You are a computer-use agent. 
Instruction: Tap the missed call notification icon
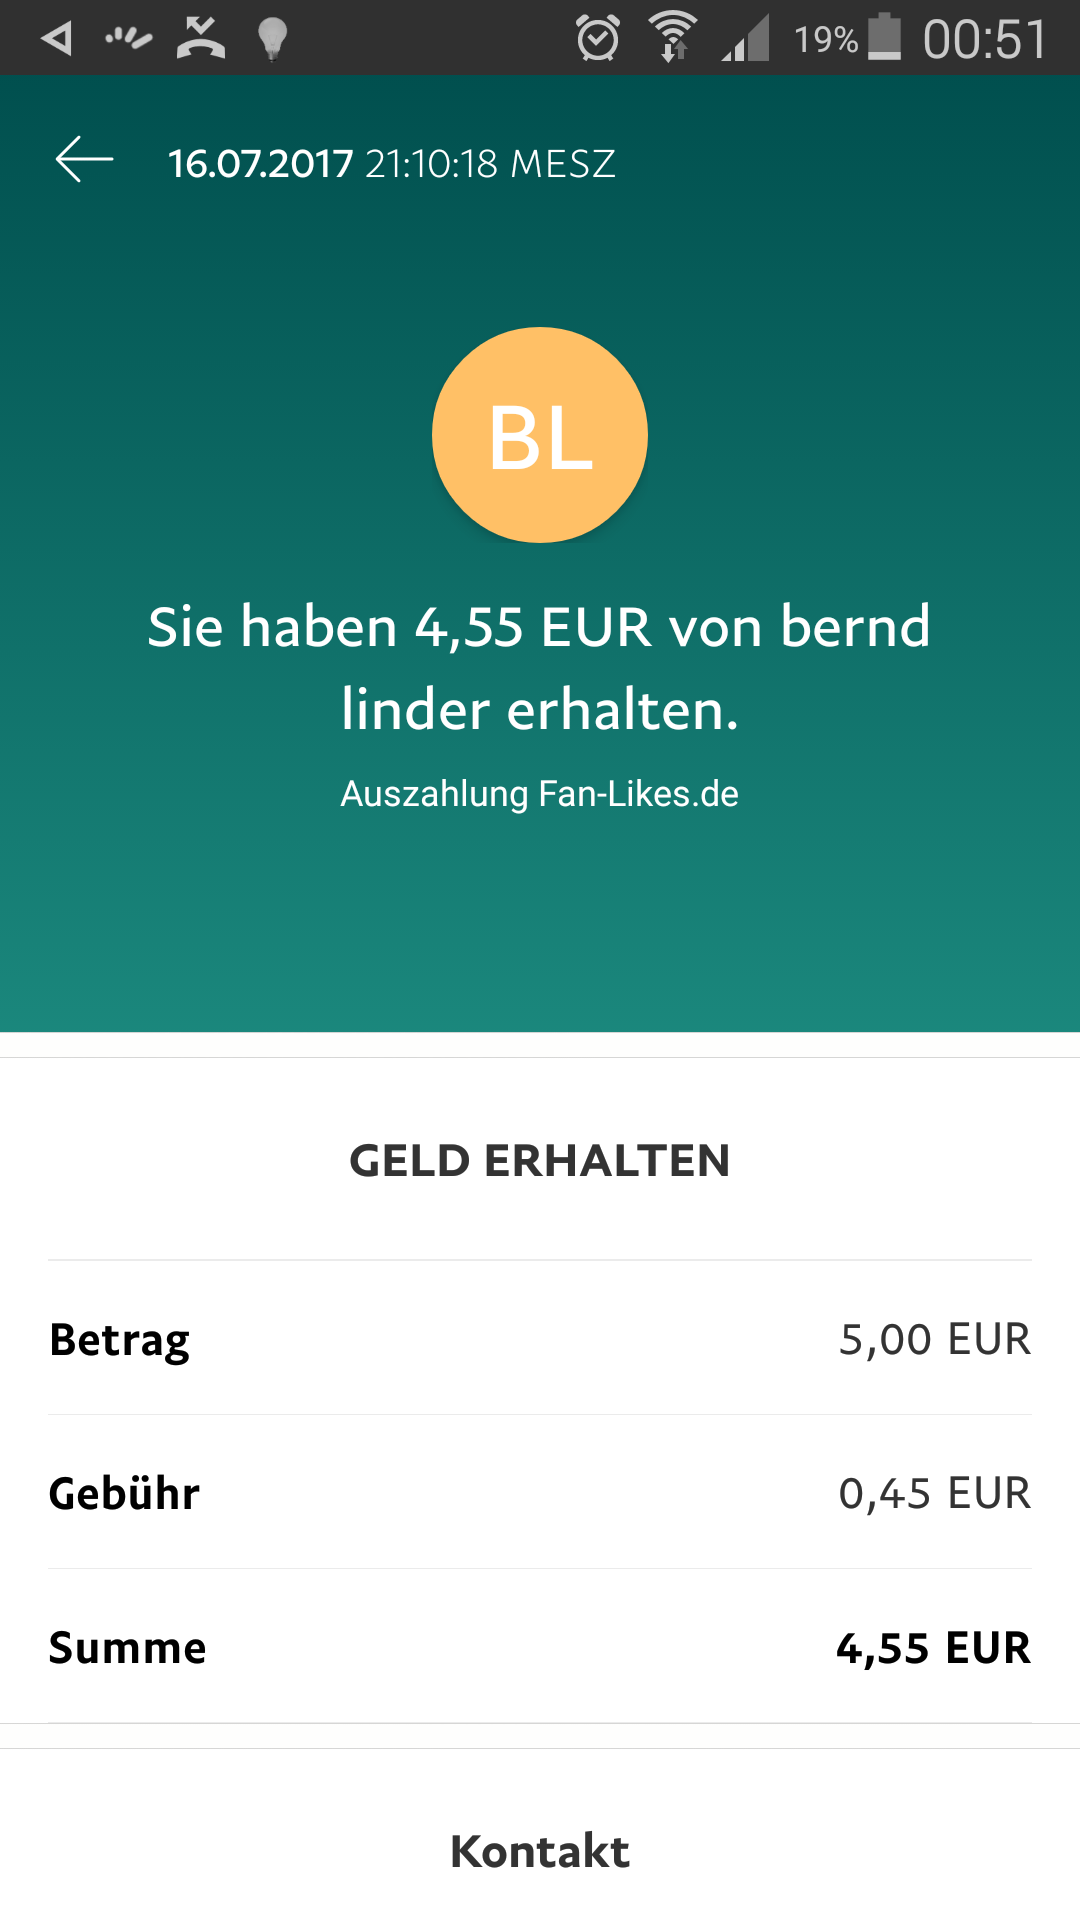tap(201, 39)
